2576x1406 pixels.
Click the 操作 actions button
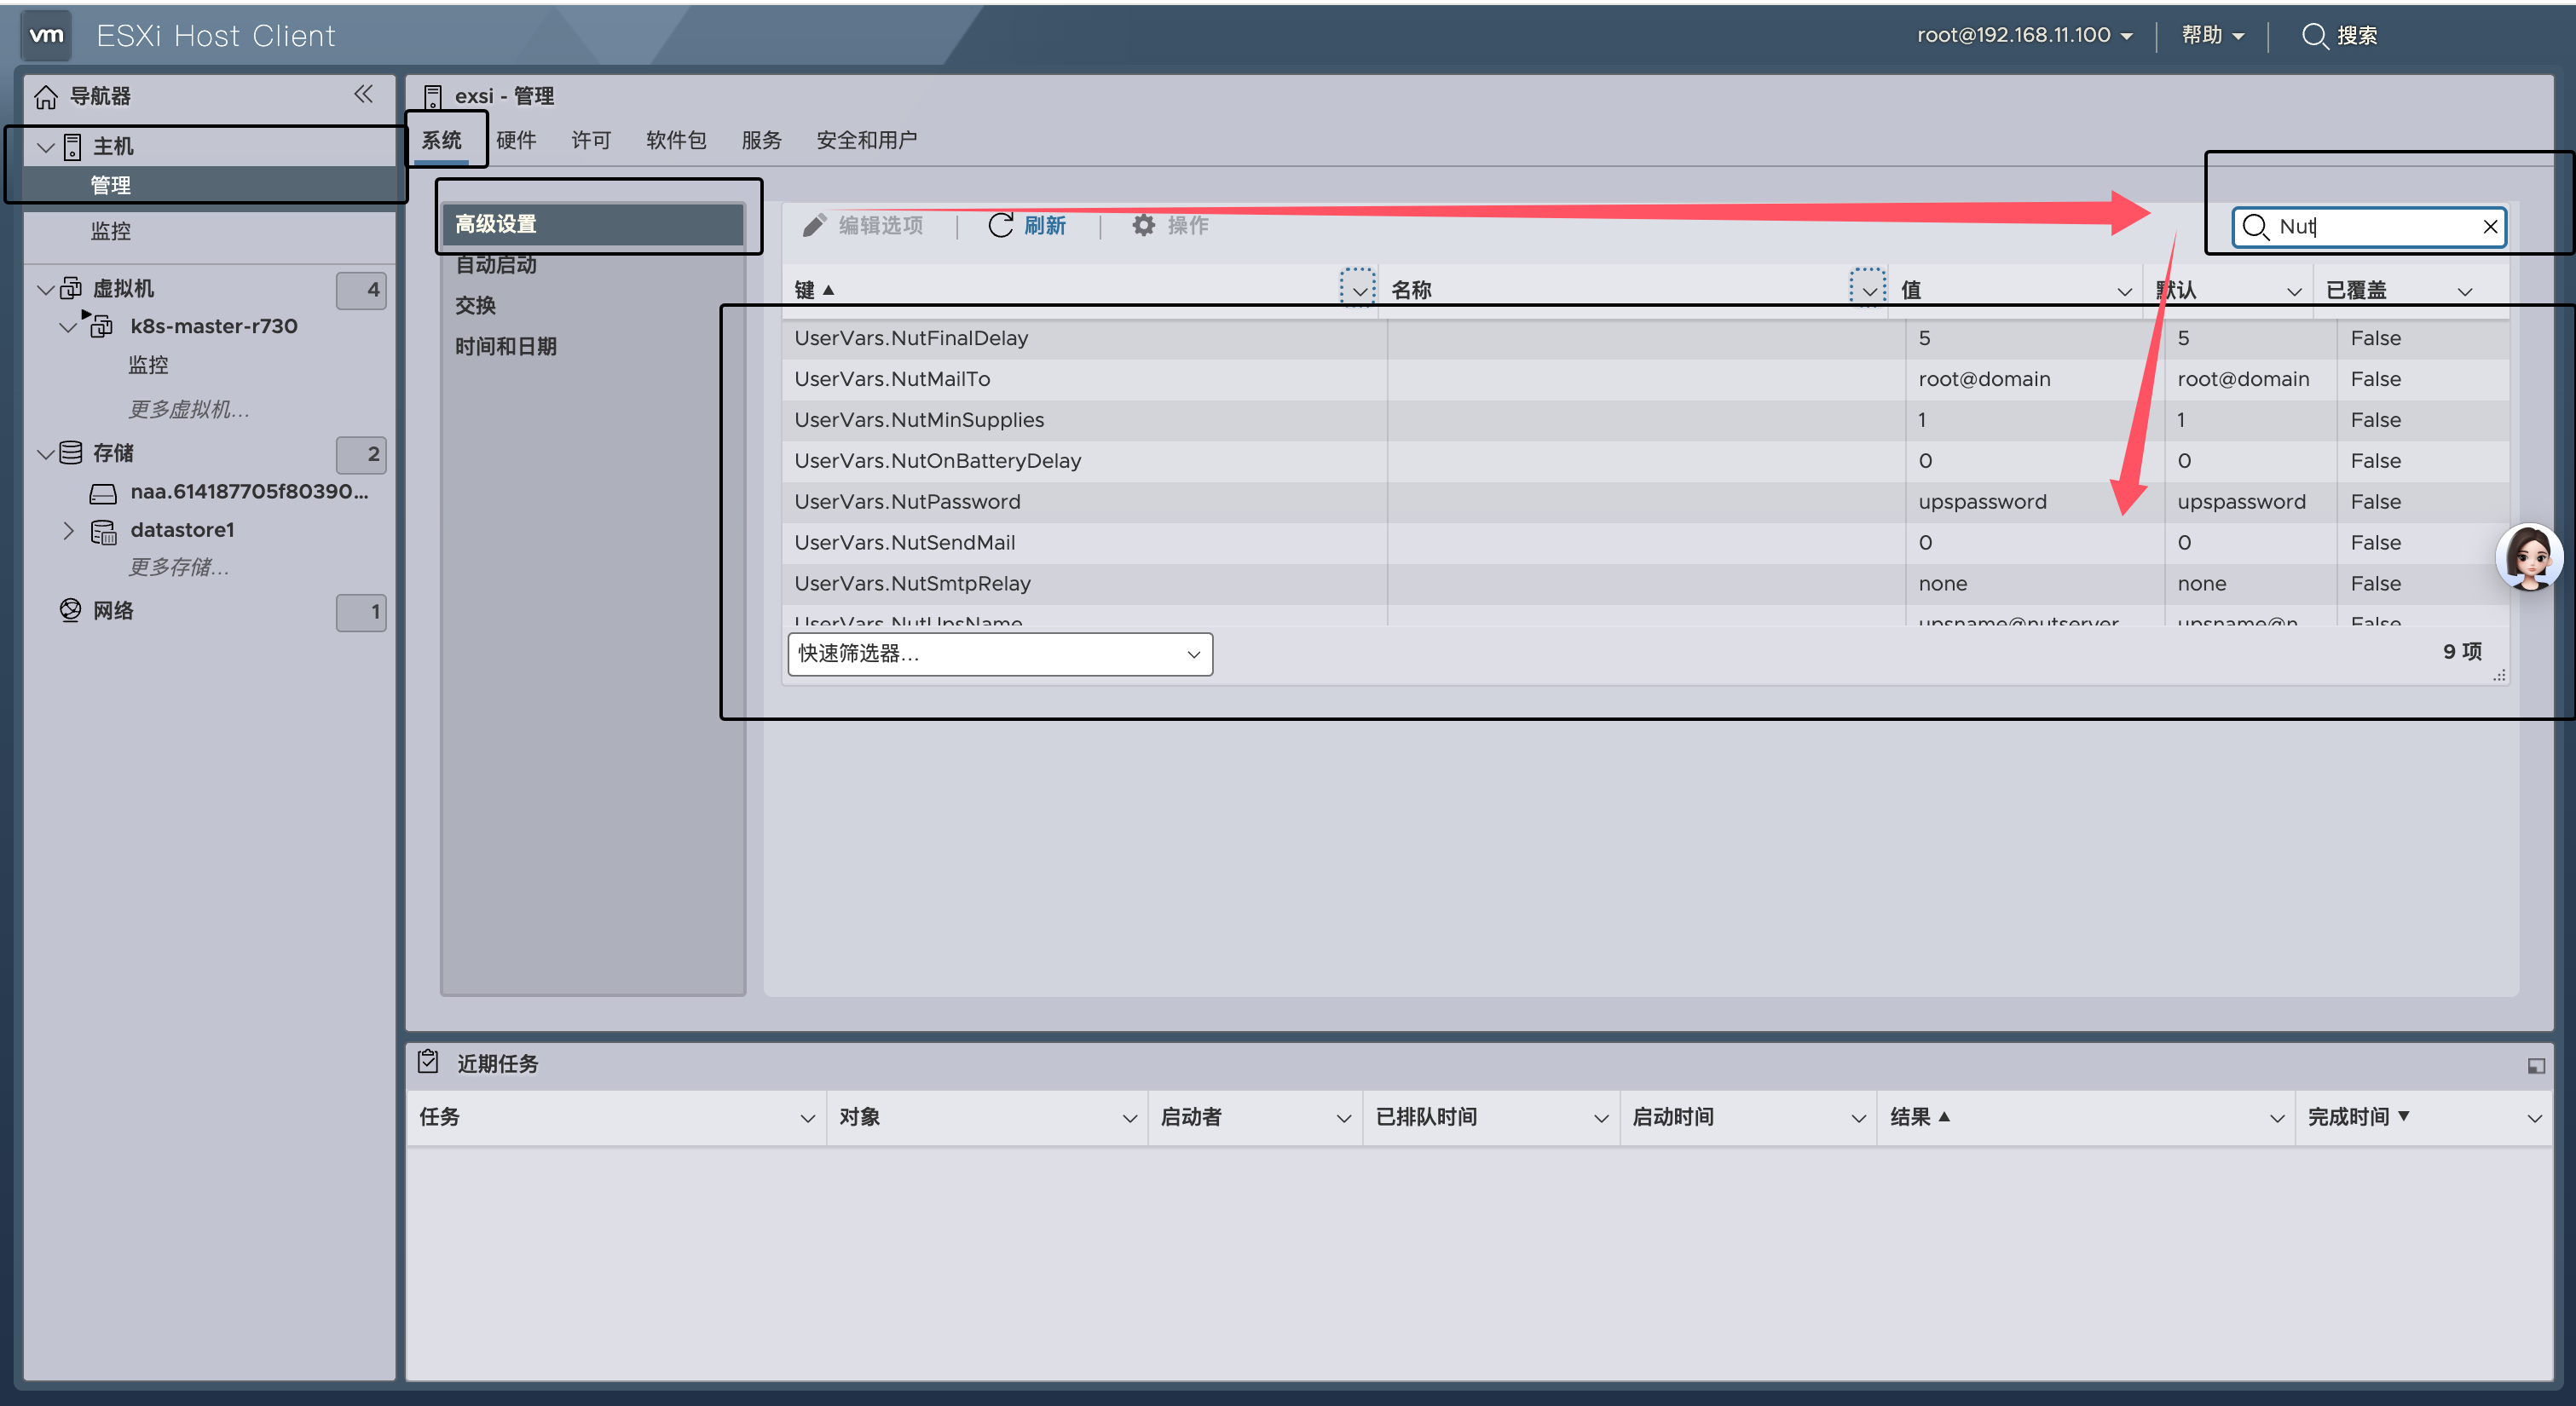point(1170,225)
